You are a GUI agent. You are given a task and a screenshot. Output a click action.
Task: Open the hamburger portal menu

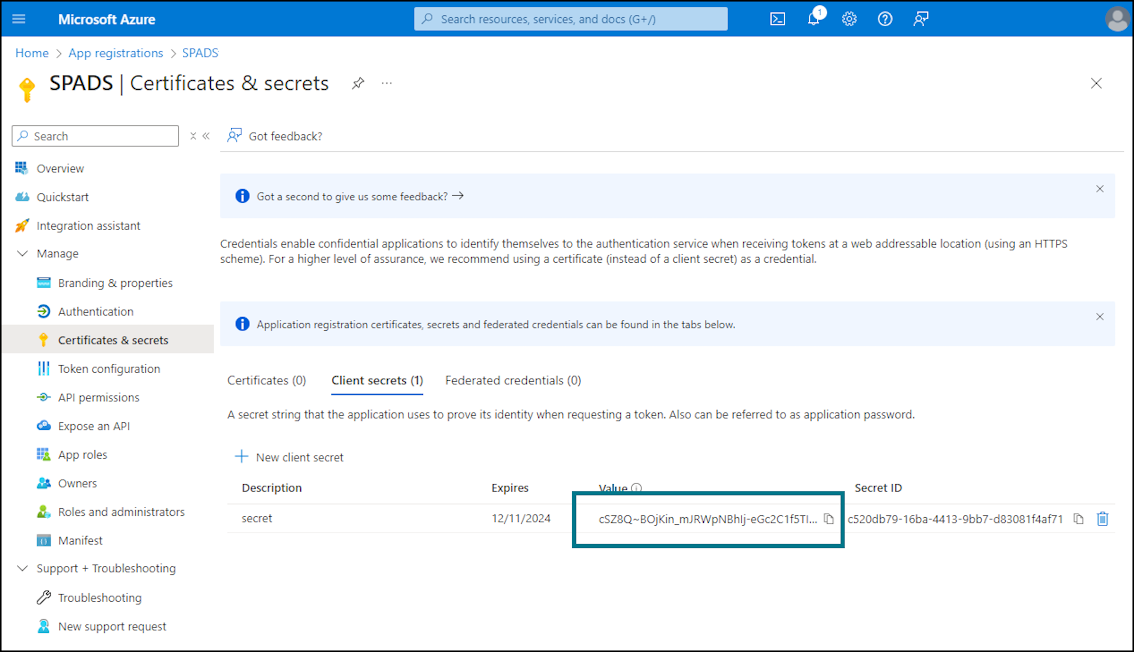[19, 20]
